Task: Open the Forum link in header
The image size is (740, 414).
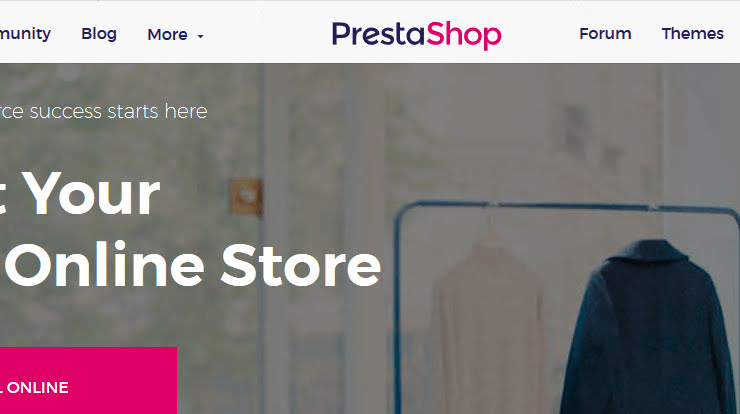Action: coord(605,34)
